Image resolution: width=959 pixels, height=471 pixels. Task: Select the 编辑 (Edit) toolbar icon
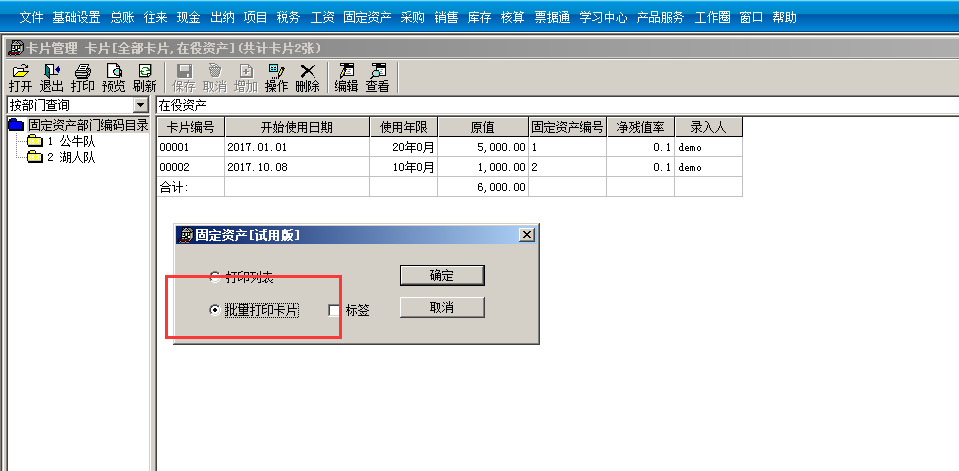click(346, 78)
